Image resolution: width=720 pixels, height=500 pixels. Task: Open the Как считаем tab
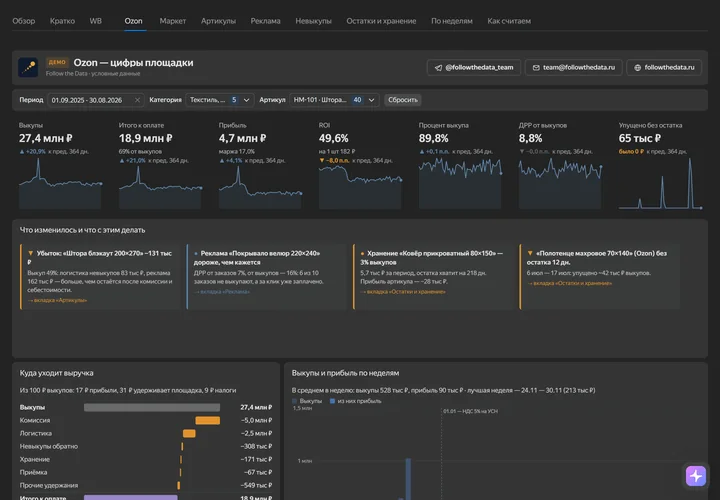pos(509,21)
